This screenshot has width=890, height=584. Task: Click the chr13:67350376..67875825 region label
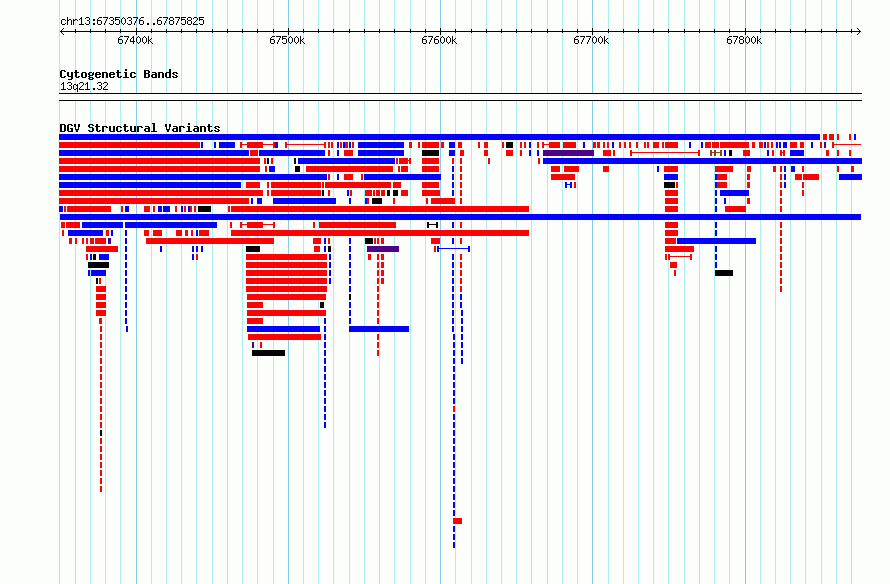point(132,22)
